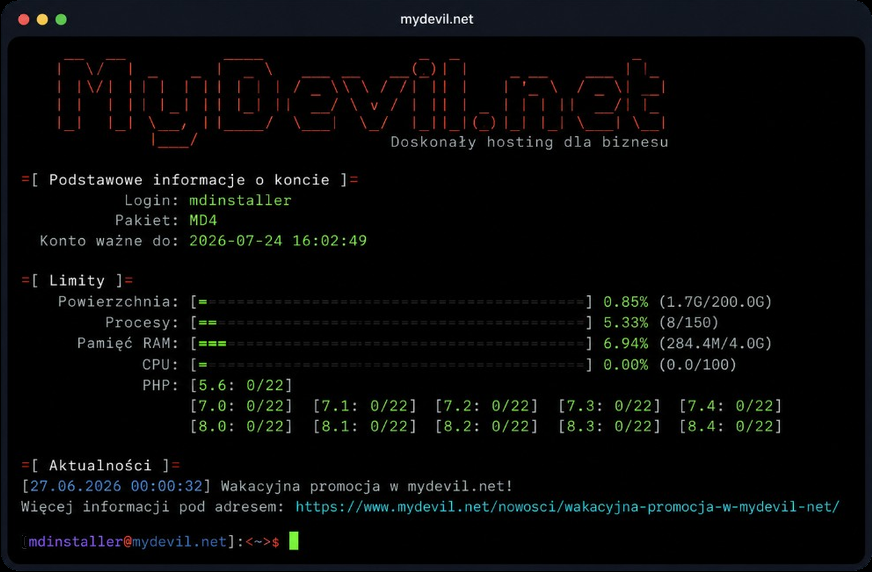Screen dimensions: 872x572
Task: Click the CPU usage progress bar
Action: 392,365
